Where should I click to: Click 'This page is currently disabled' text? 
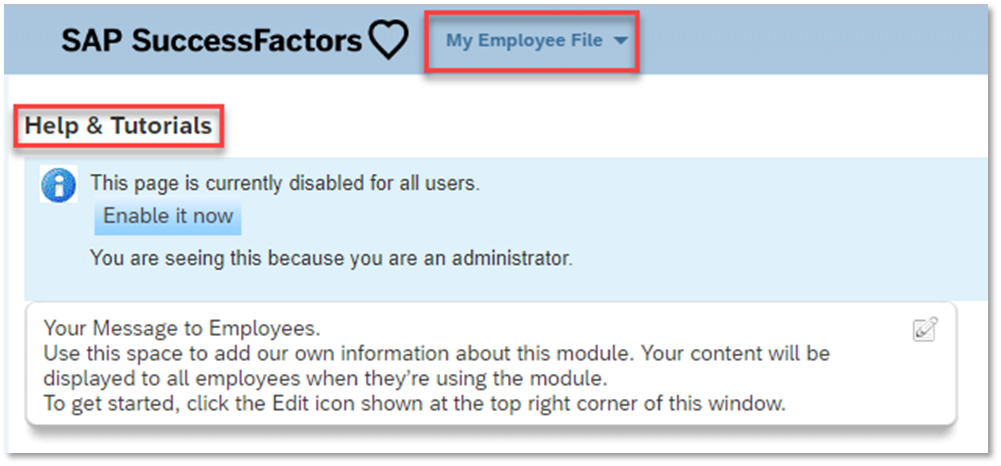pyautogui.click(x=285, y=183)
